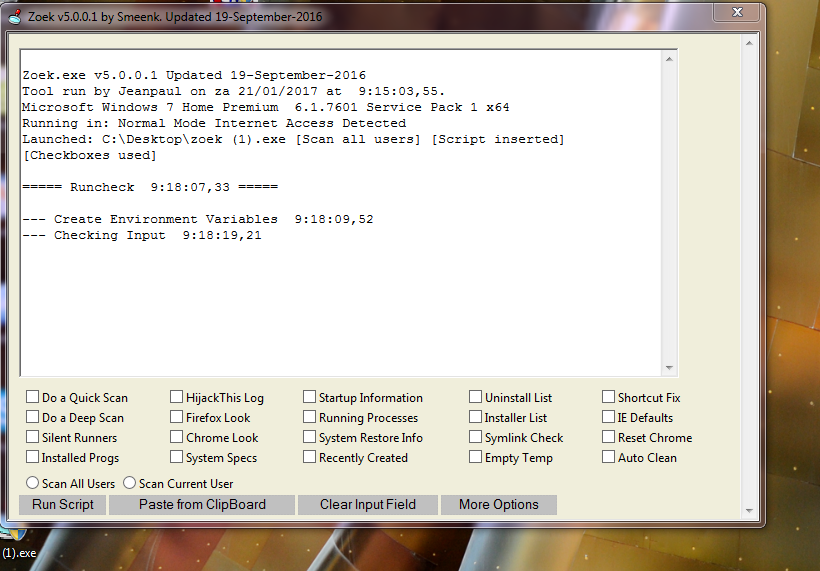Click inside the script log text area
Image resolution: width=820 pixels, height=571 pixels.
(341, 213)
